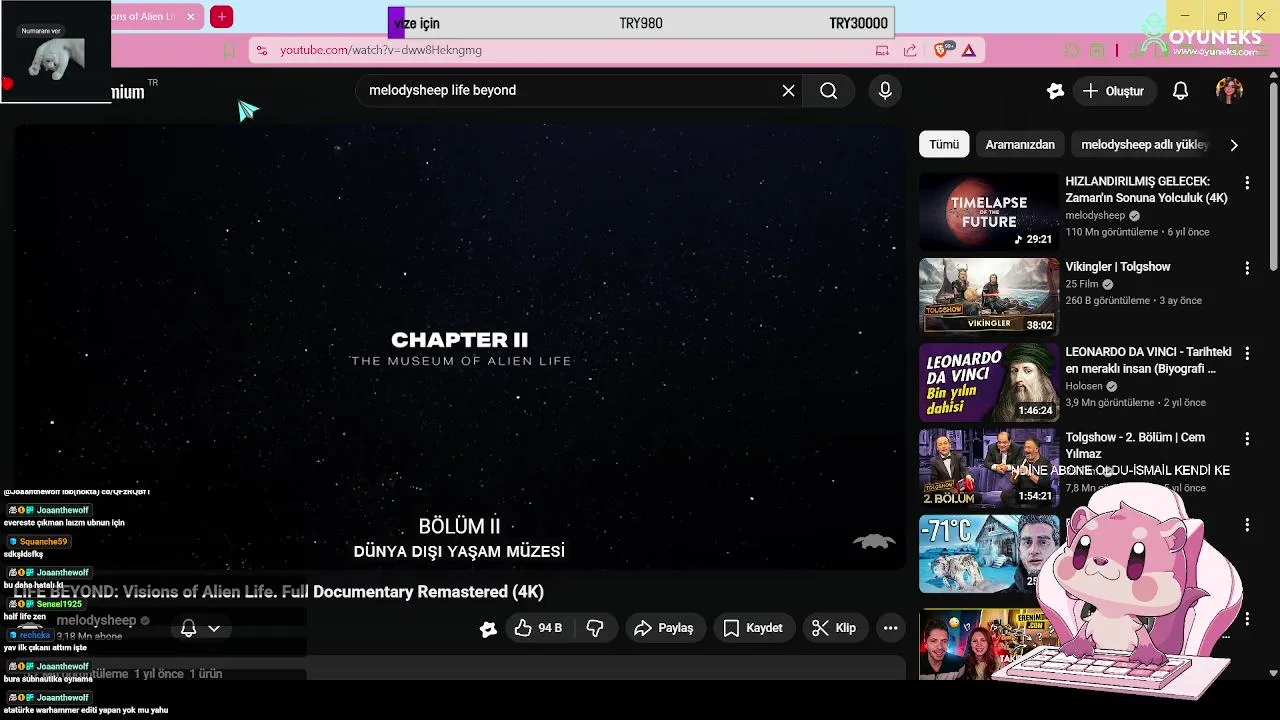Open the Timelapse of the Future thumbnail
Screen dimensions: 1280x720
[988, 212]
